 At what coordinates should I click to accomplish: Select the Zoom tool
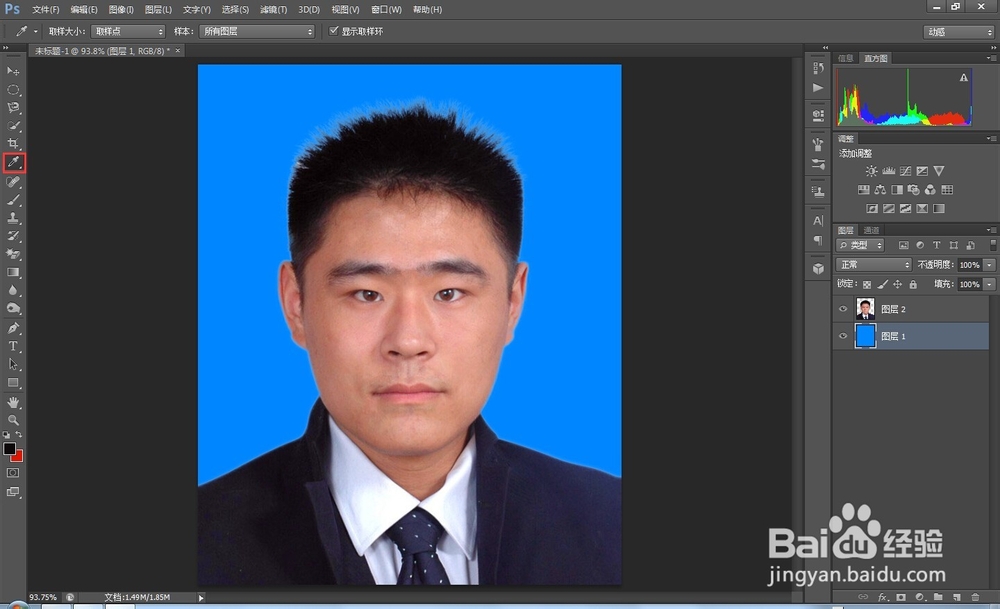click(x=13, y=420)
